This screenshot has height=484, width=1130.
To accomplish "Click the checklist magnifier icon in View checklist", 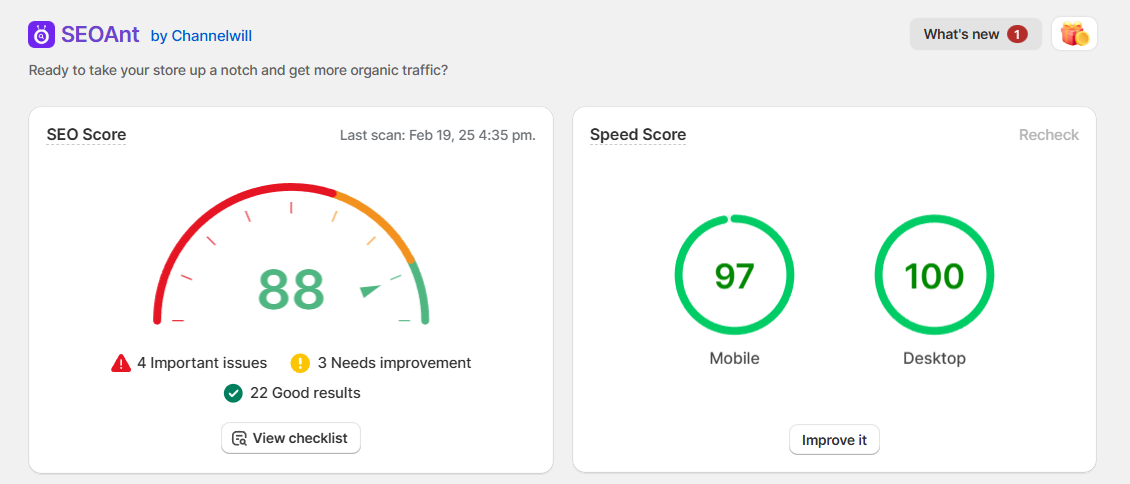I will 239,438.
